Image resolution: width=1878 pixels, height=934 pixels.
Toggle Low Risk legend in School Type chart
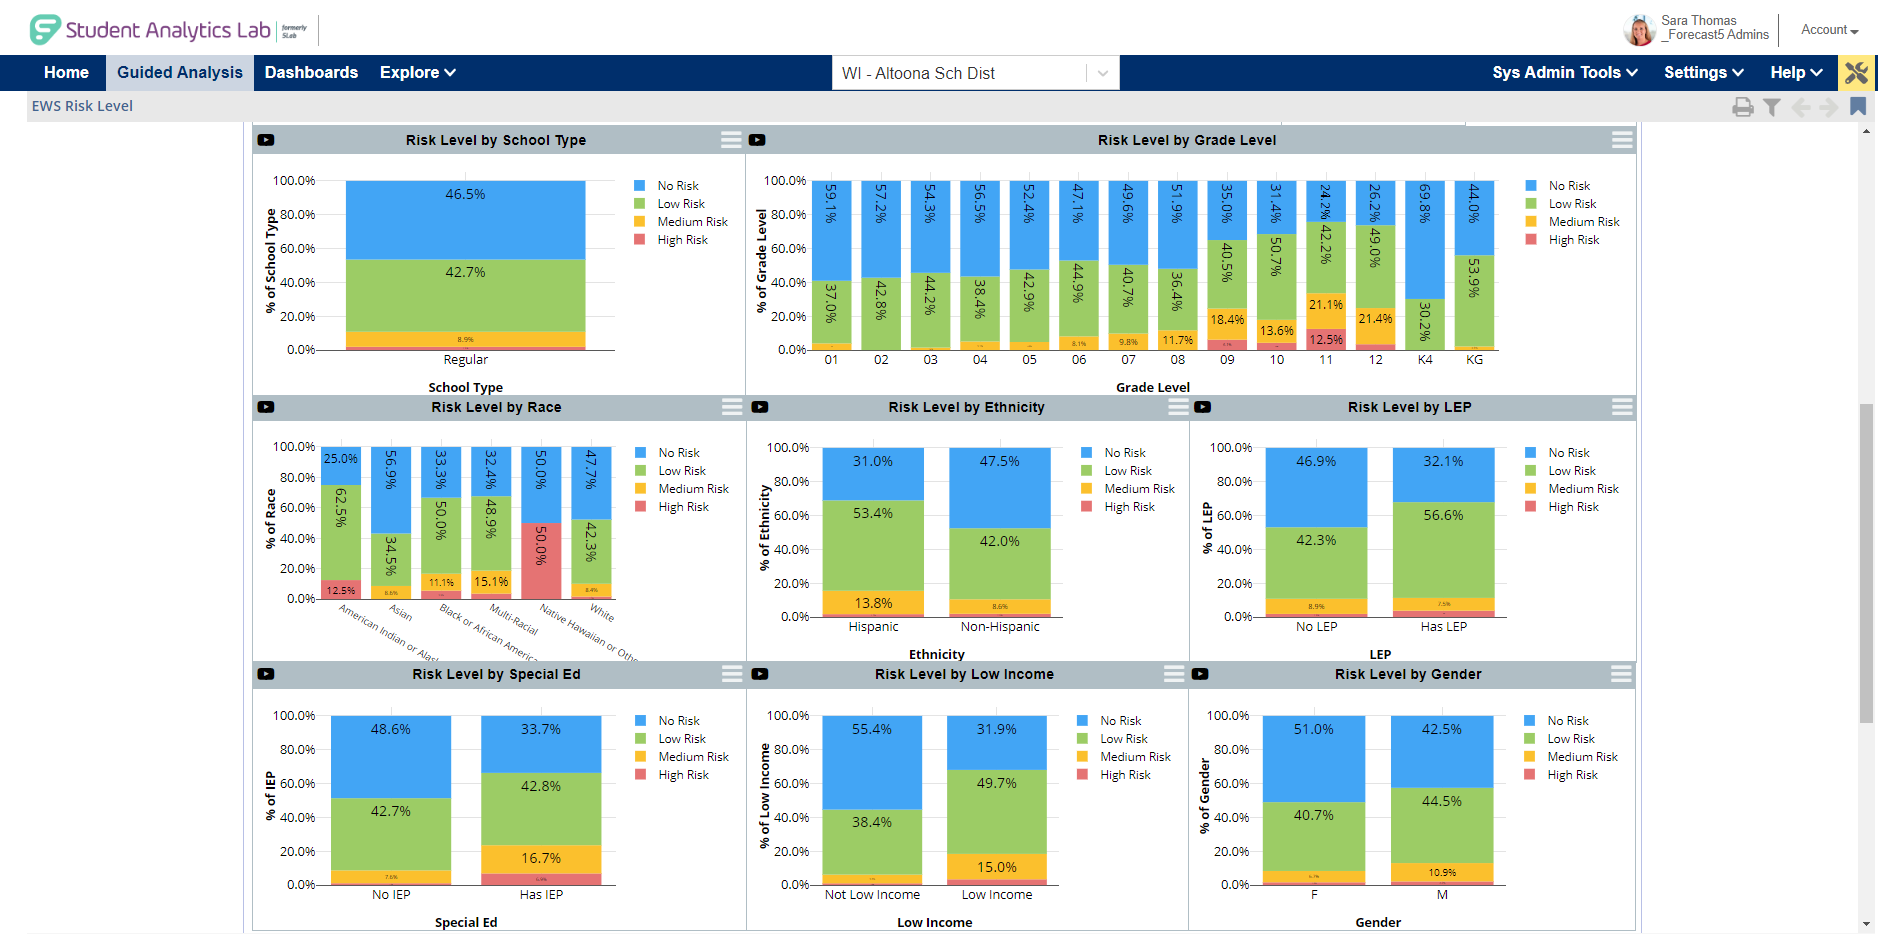(669, 204)
